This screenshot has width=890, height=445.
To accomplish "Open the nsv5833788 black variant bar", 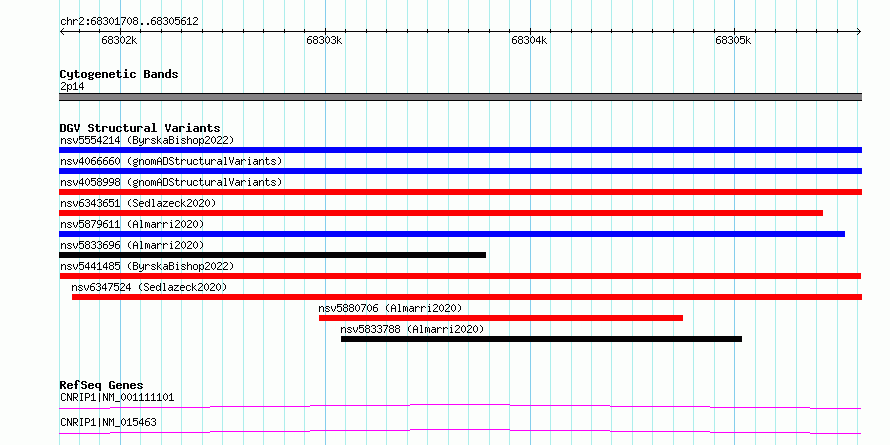I will (x=541, y=339).
